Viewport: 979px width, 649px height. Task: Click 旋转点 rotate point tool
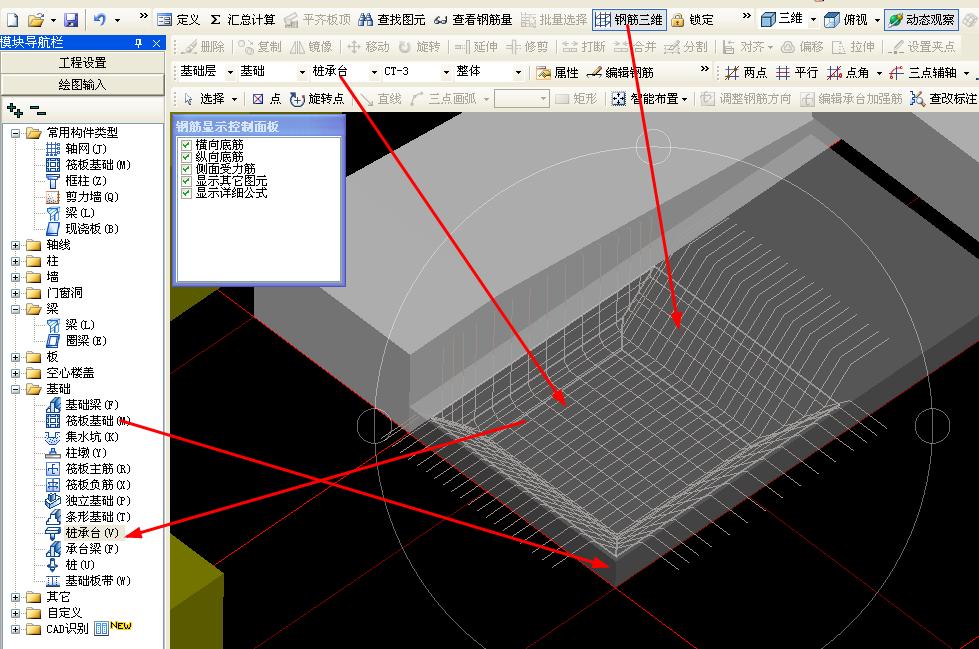click(x=317, y=99)
